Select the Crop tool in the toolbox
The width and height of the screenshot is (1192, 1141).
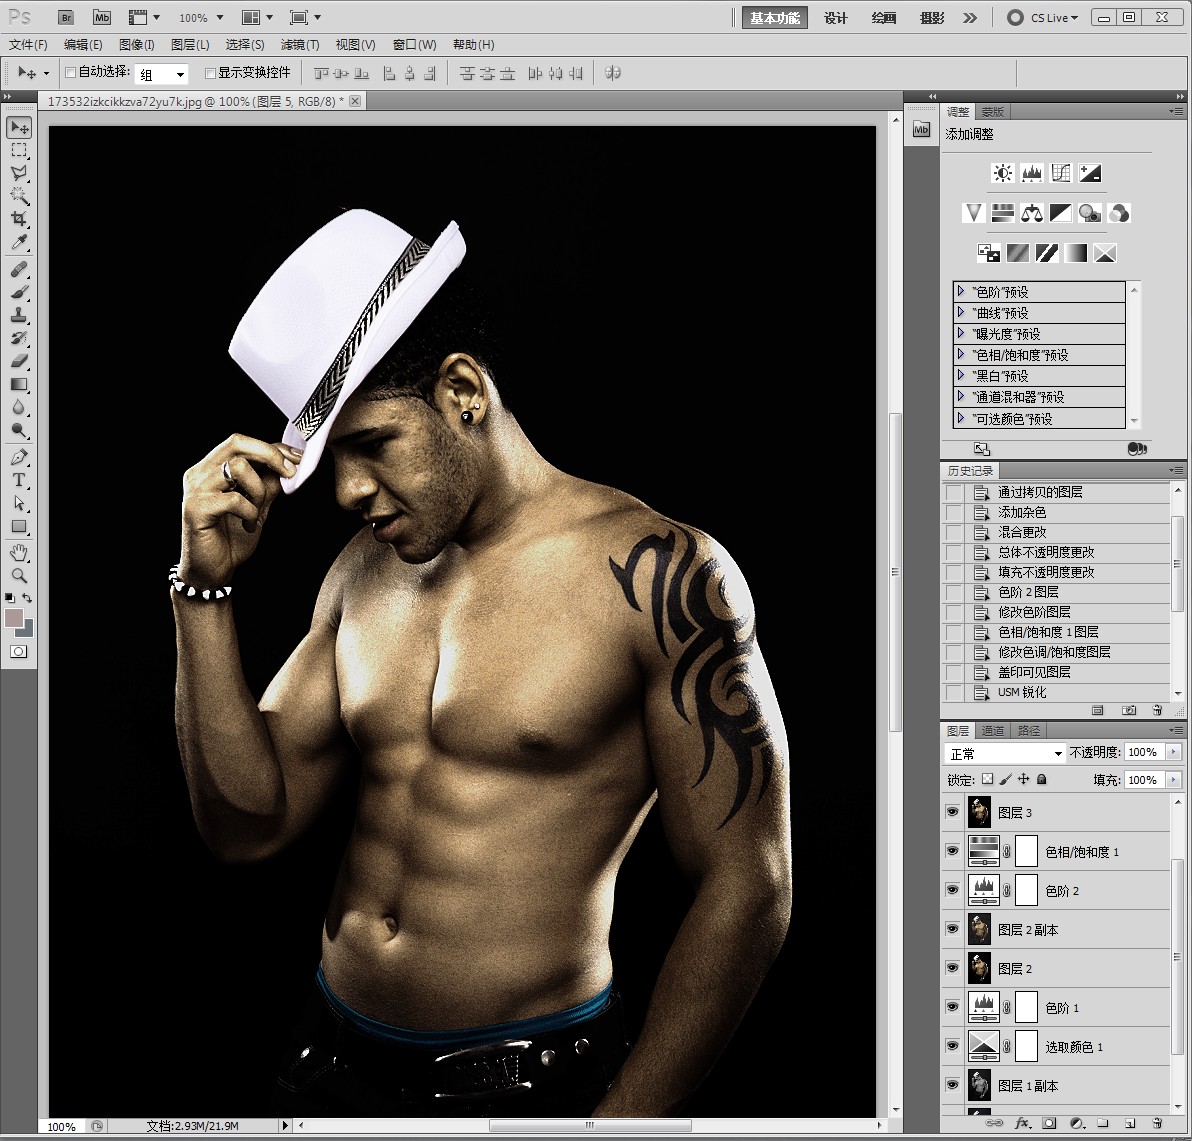click(x=19, y=219)
